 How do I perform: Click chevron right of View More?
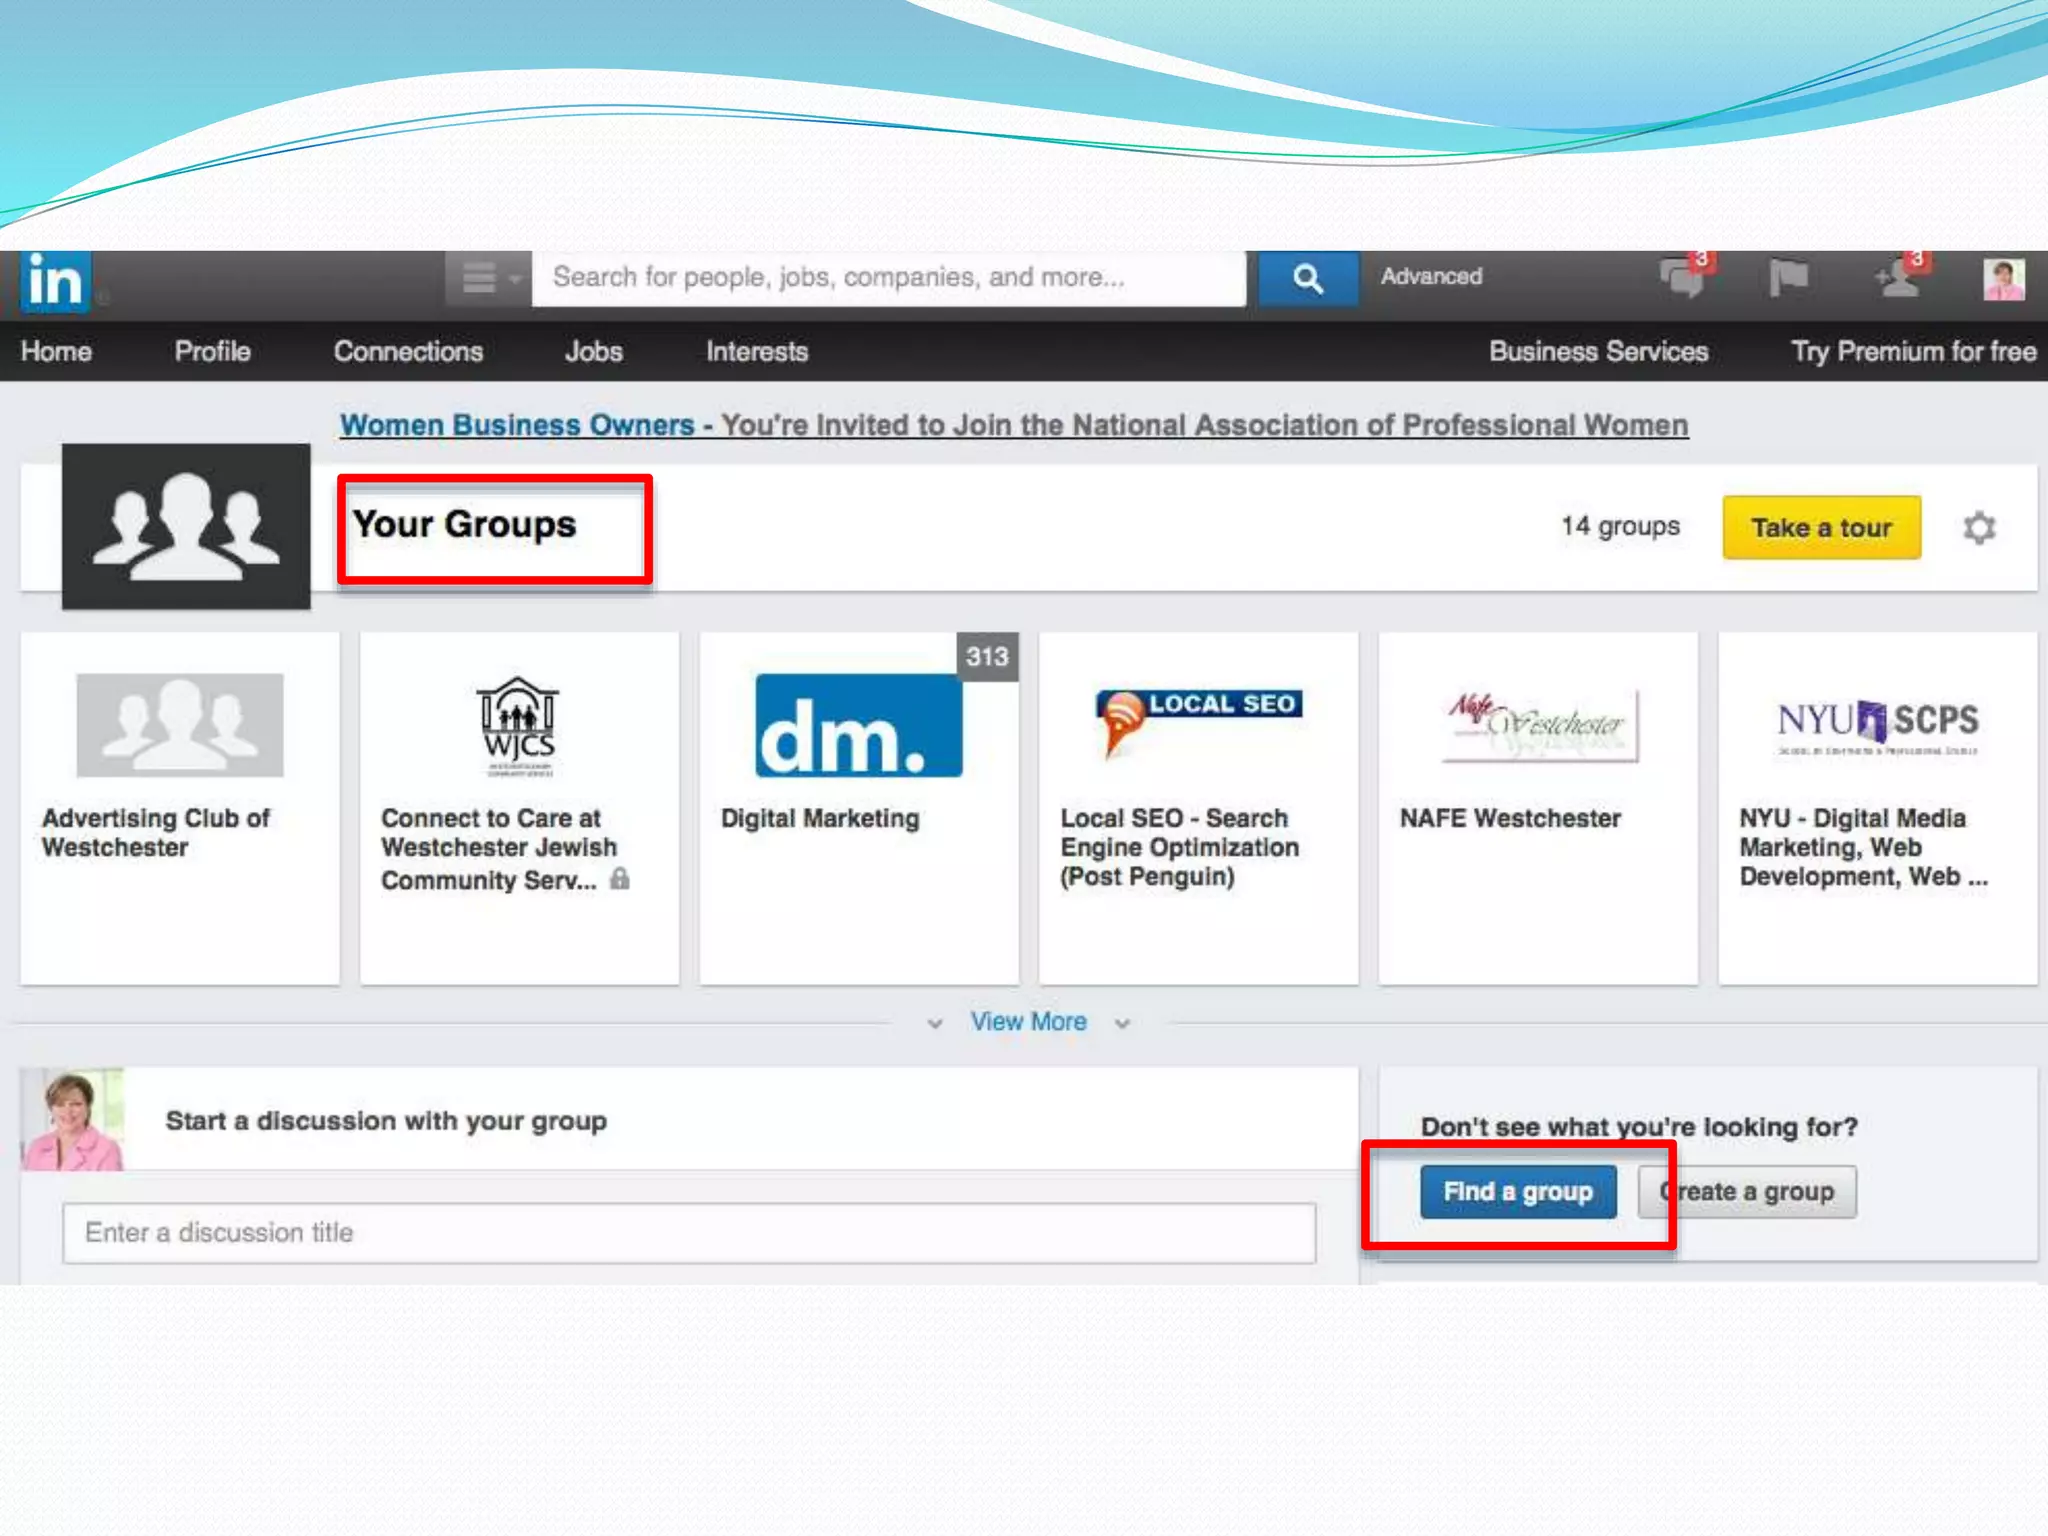(1123, 1024)
